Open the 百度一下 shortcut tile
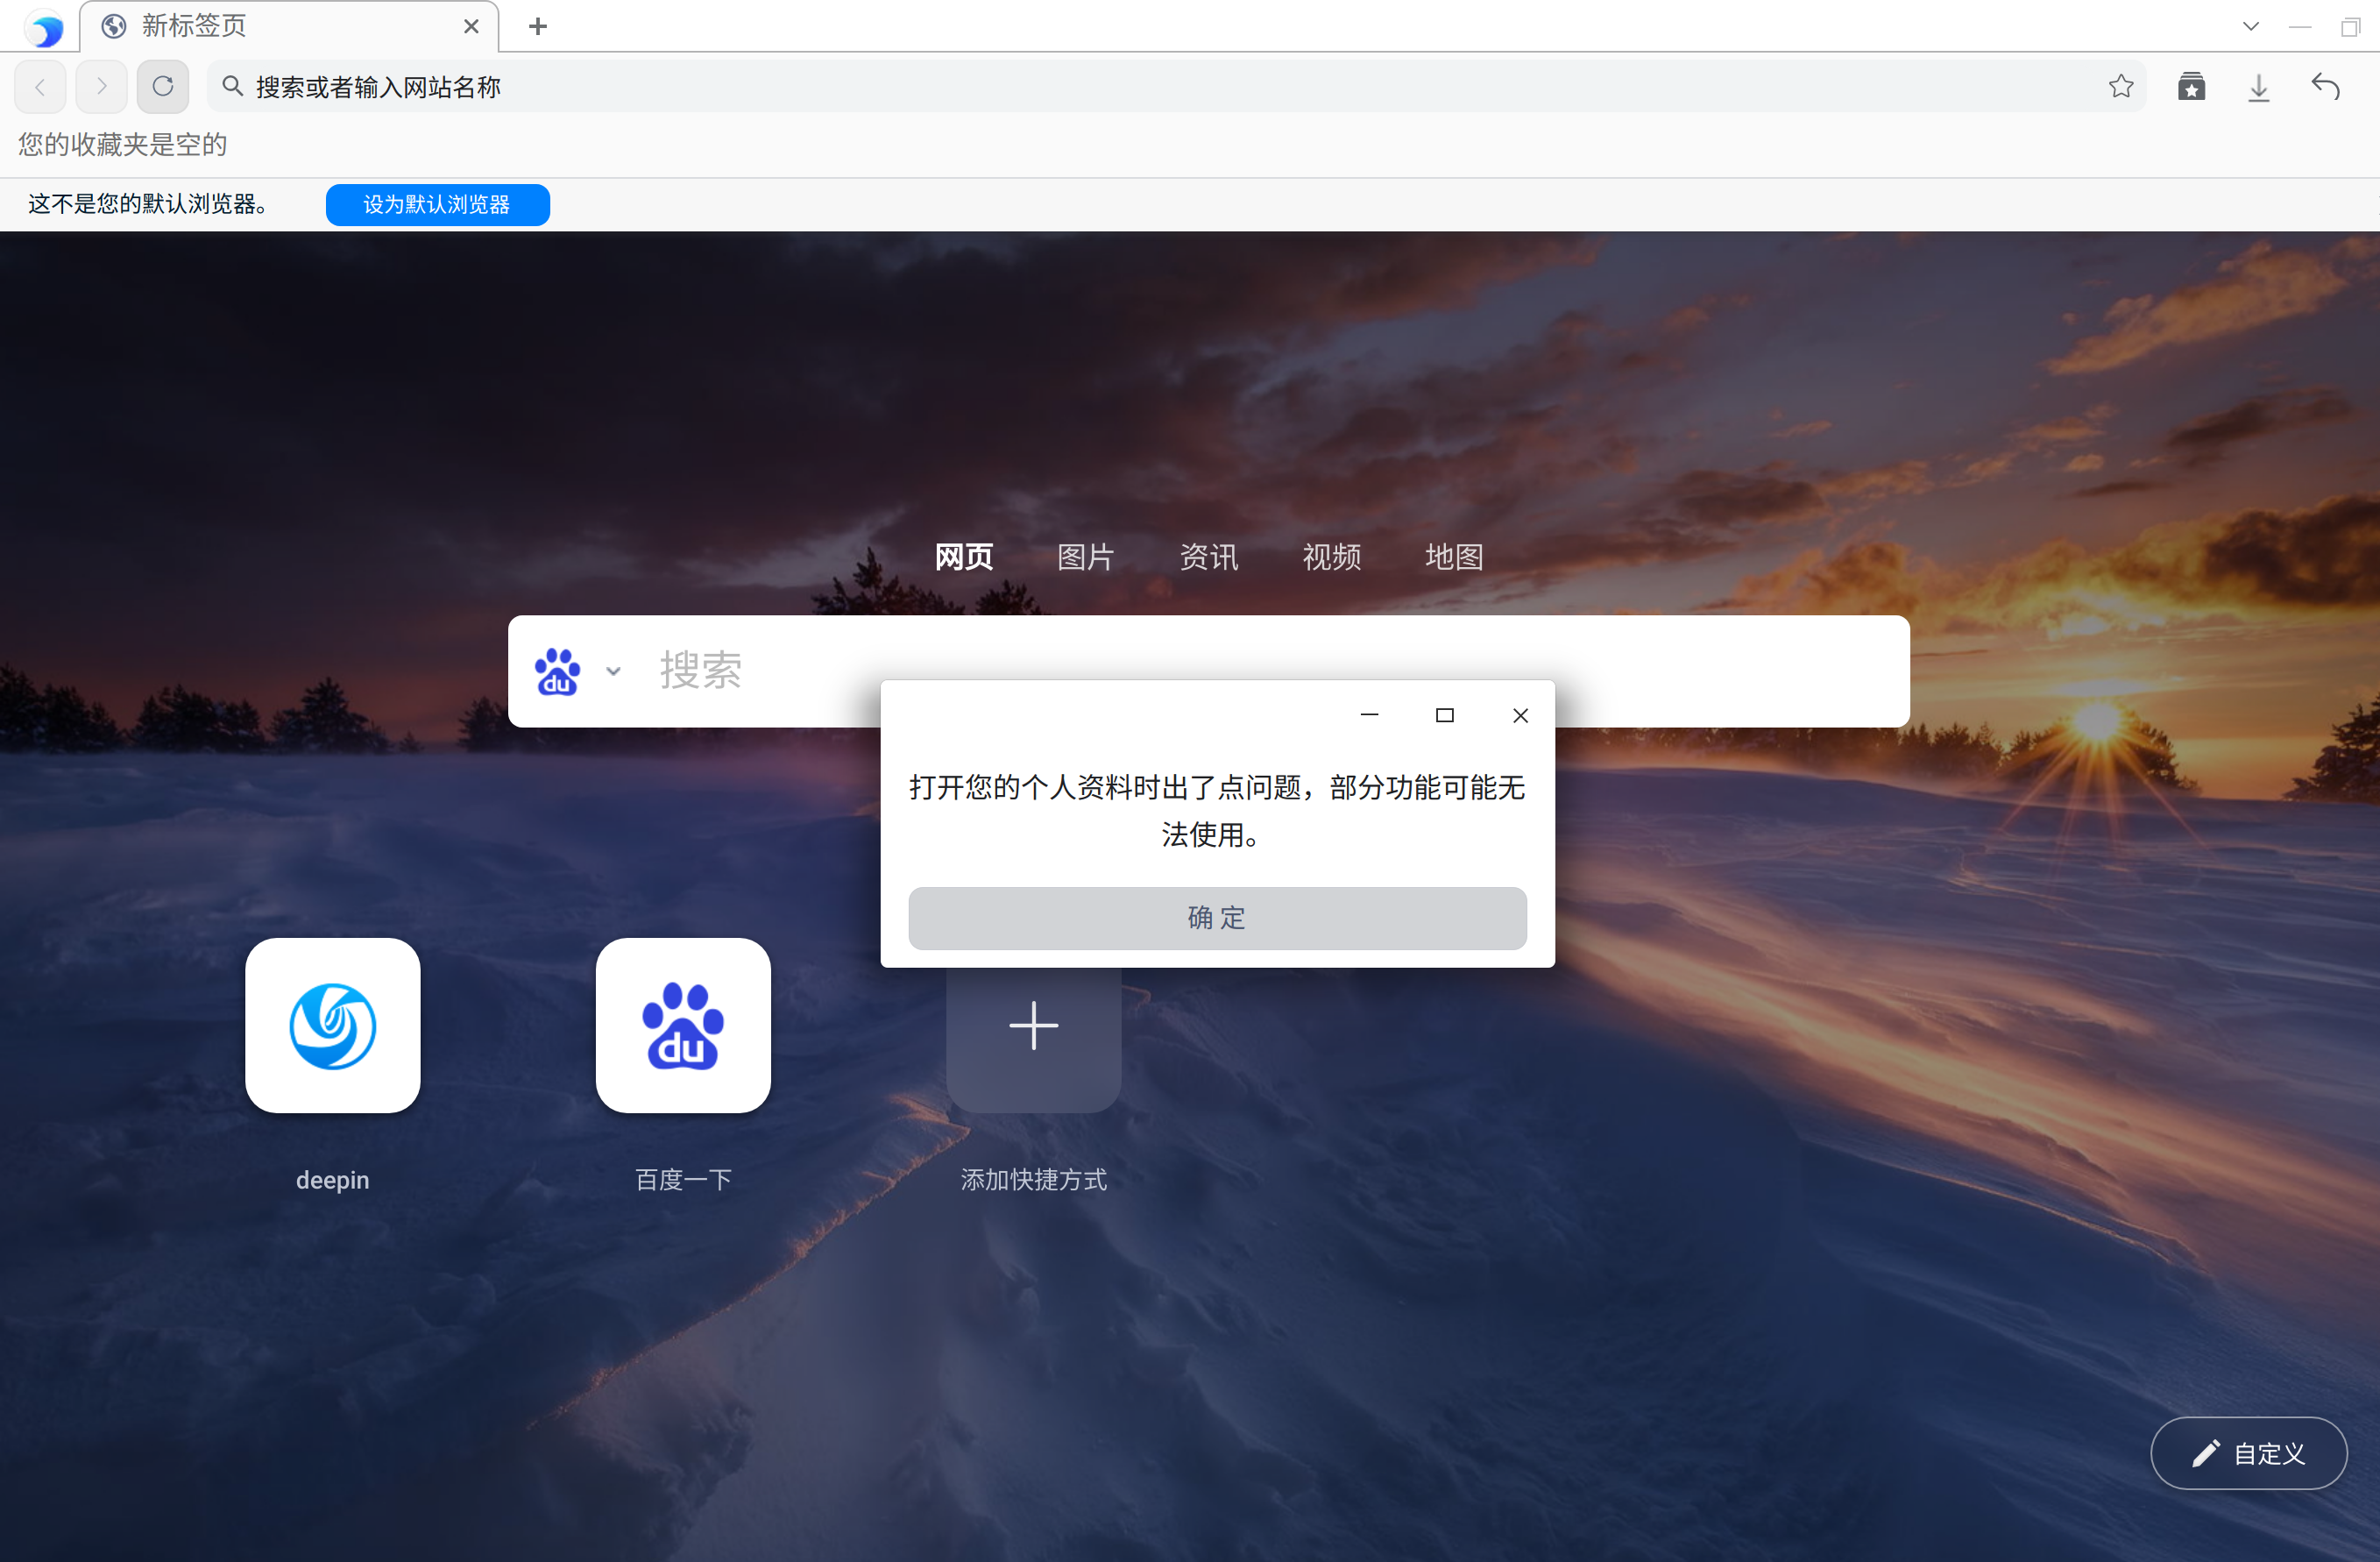 [683, 1025]
